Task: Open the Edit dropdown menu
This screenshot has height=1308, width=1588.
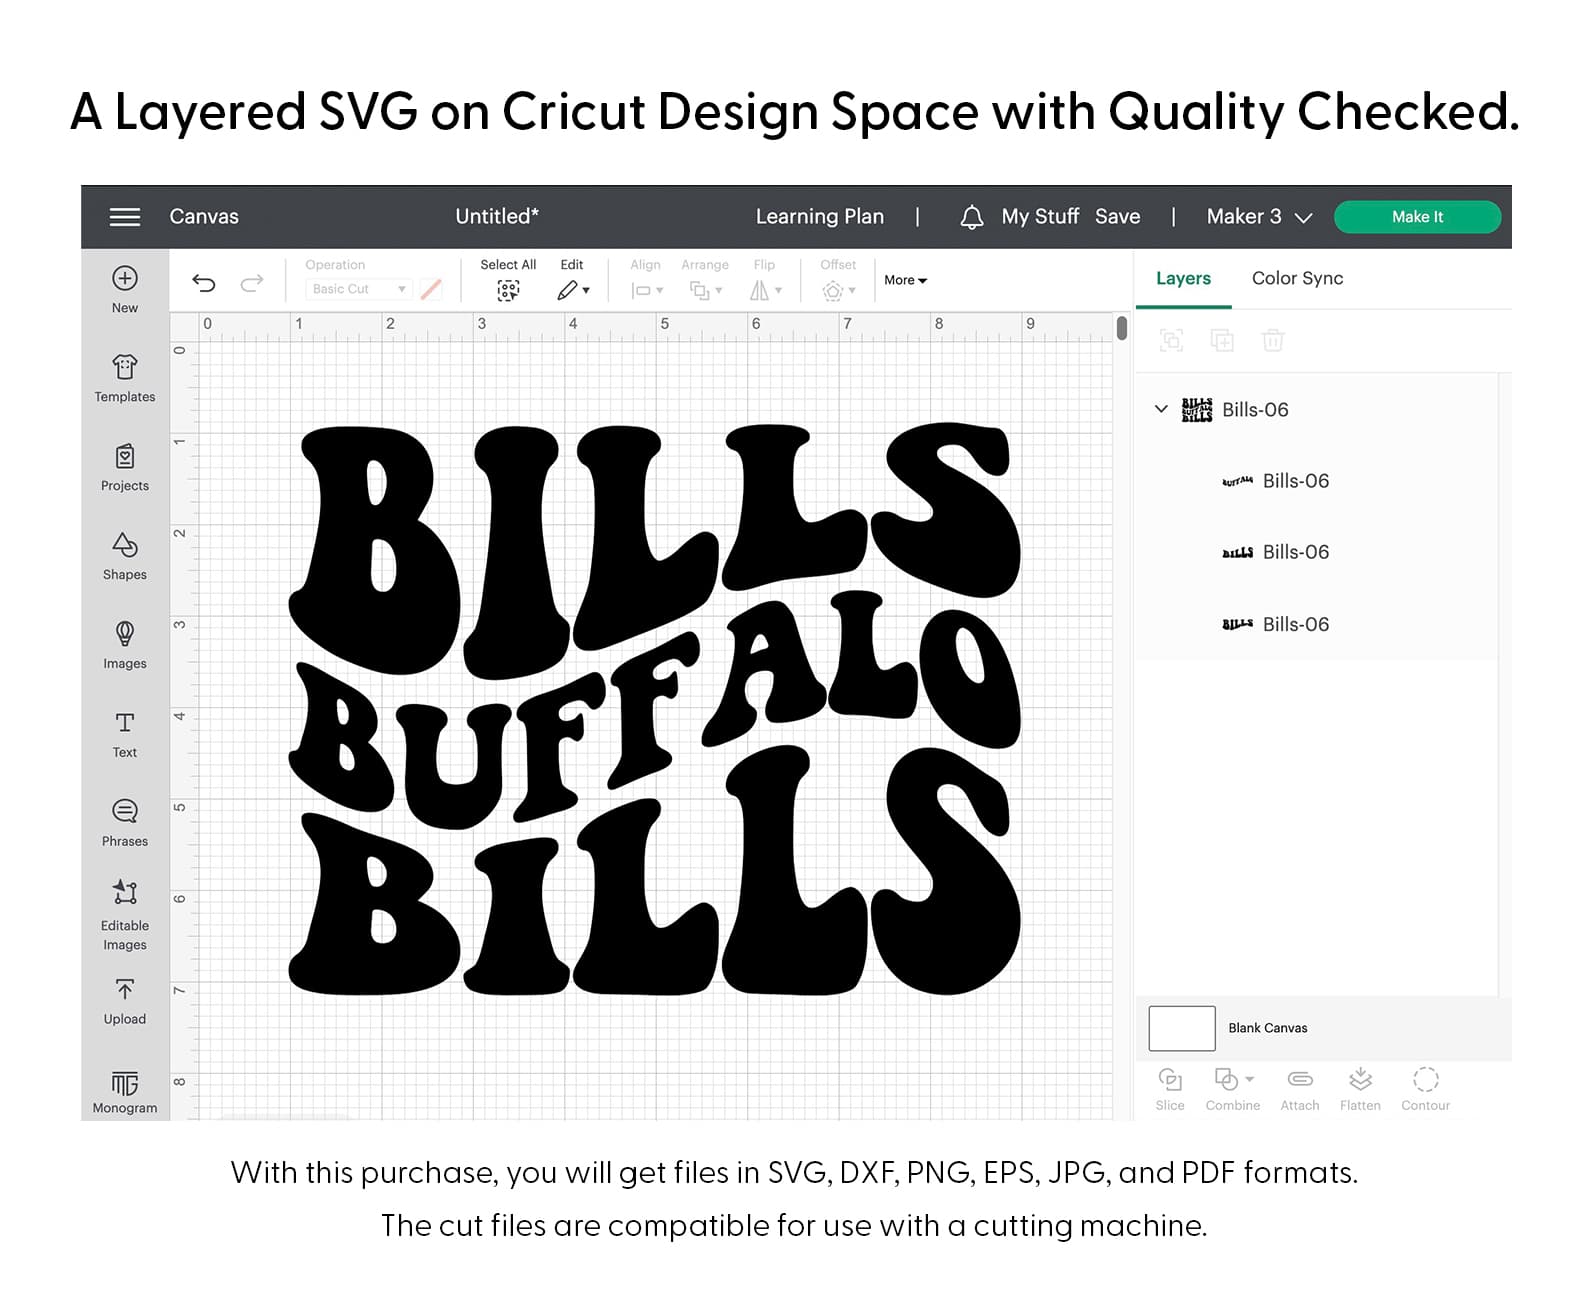Action: [x=572, y=280]
